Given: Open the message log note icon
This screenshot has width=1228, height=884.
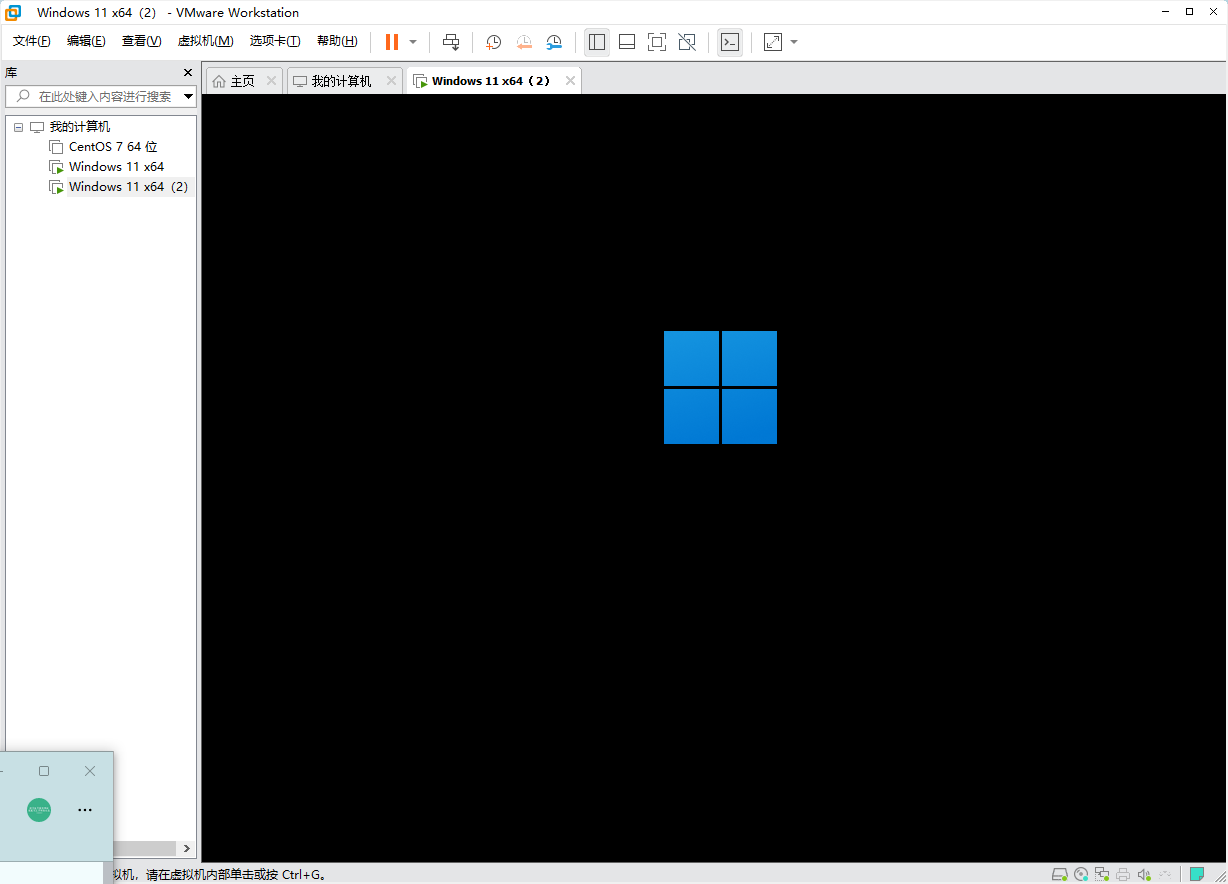Looking at the screenshot, I should [1196, 873].
